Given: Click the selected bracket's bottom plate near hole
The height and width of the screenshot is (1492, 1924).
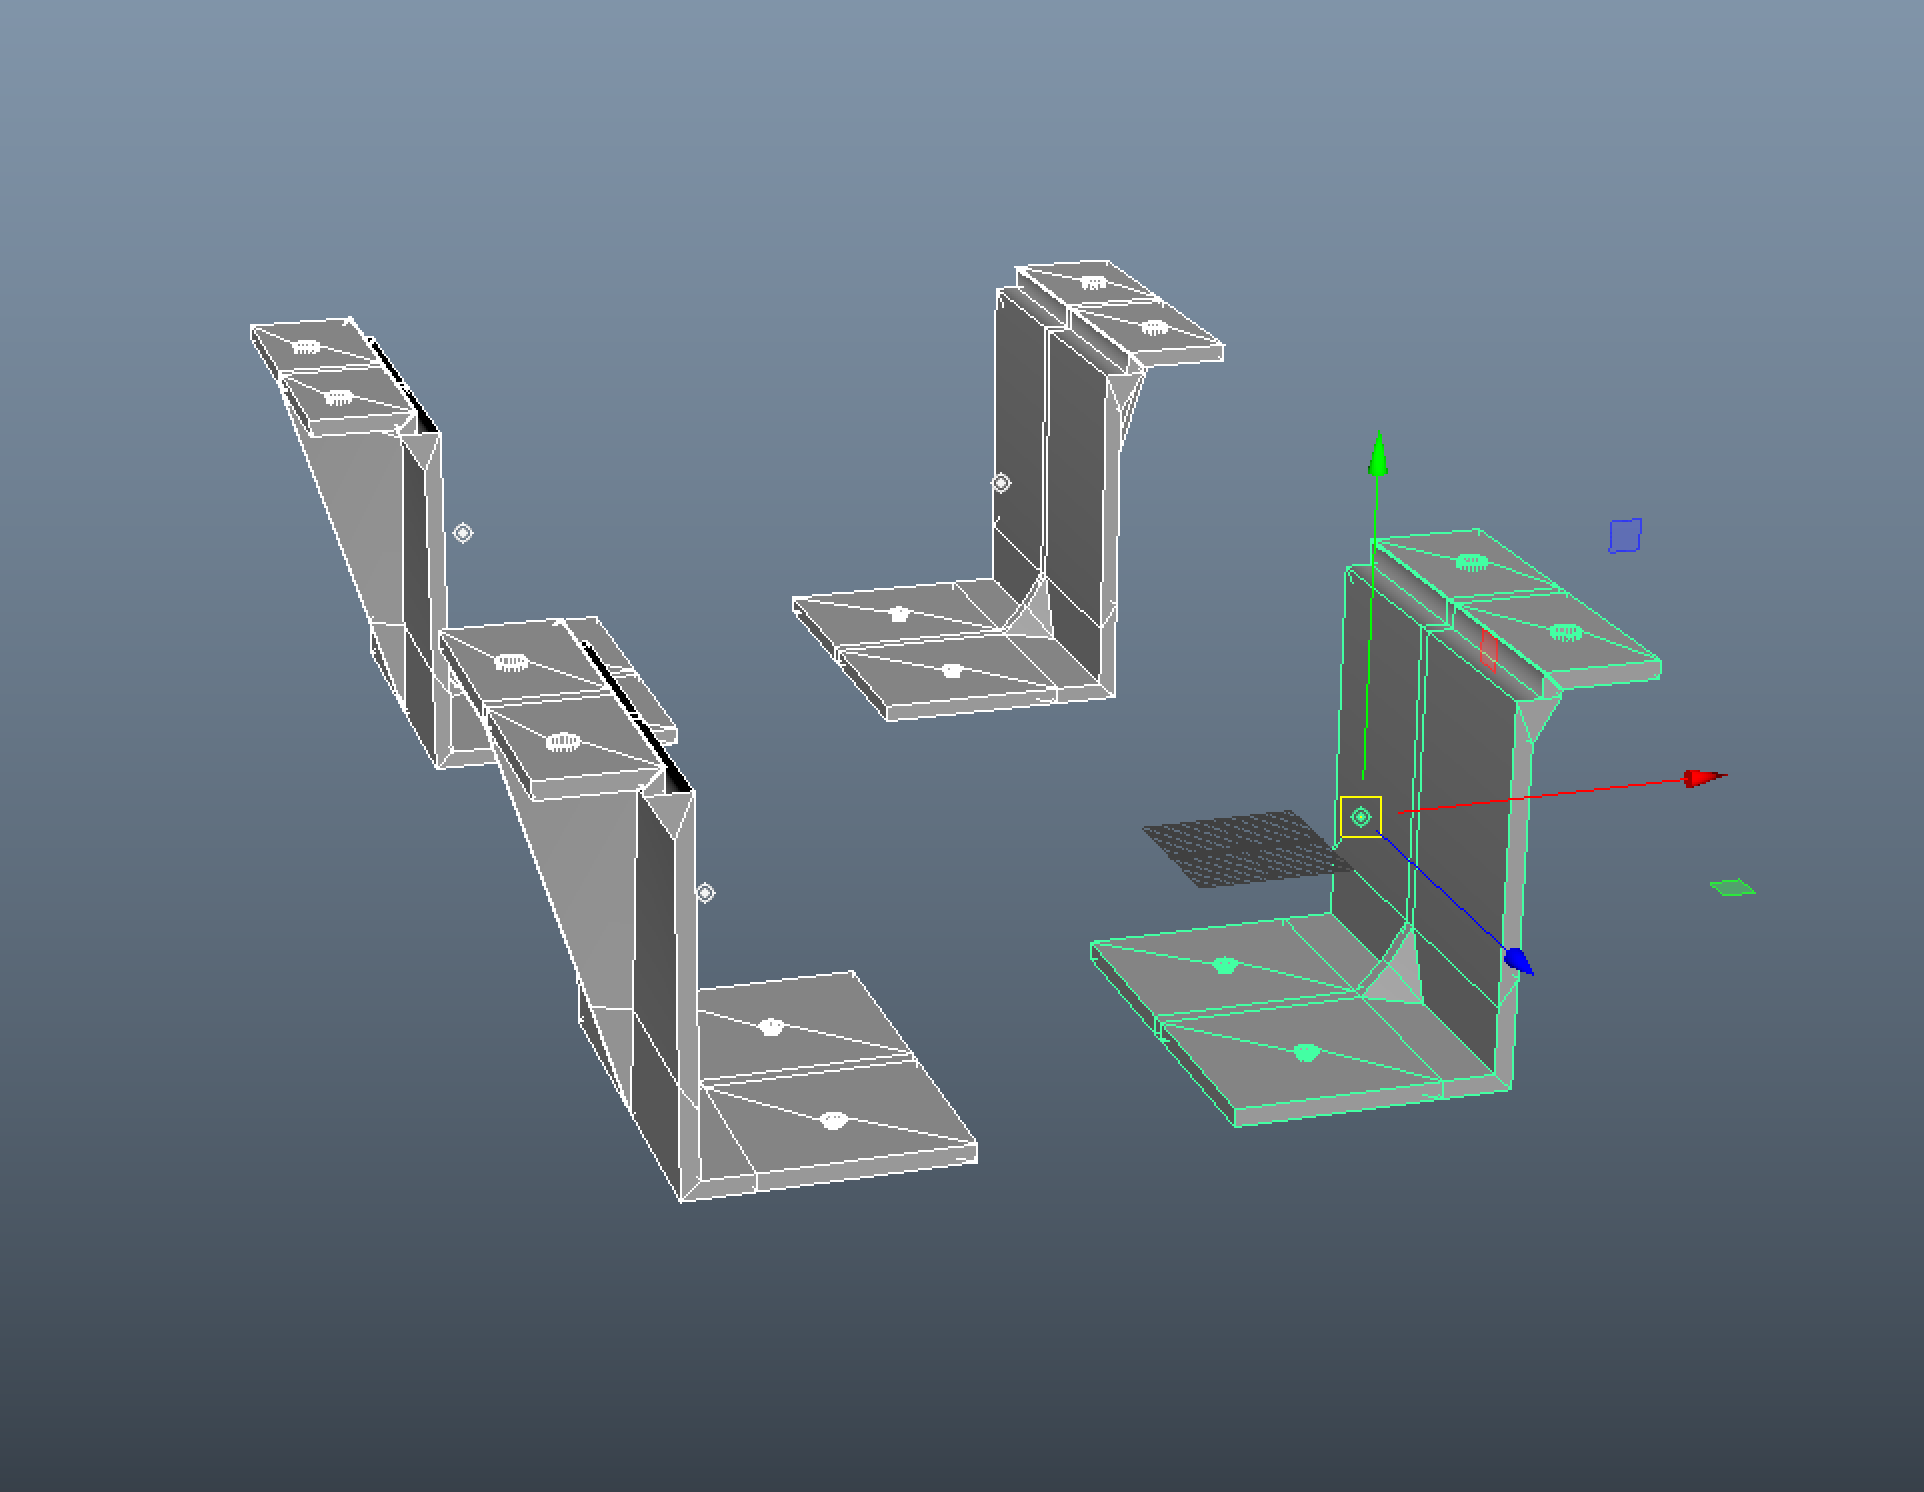Looking at the screenshot, I should click(x=1305, y=1052).
